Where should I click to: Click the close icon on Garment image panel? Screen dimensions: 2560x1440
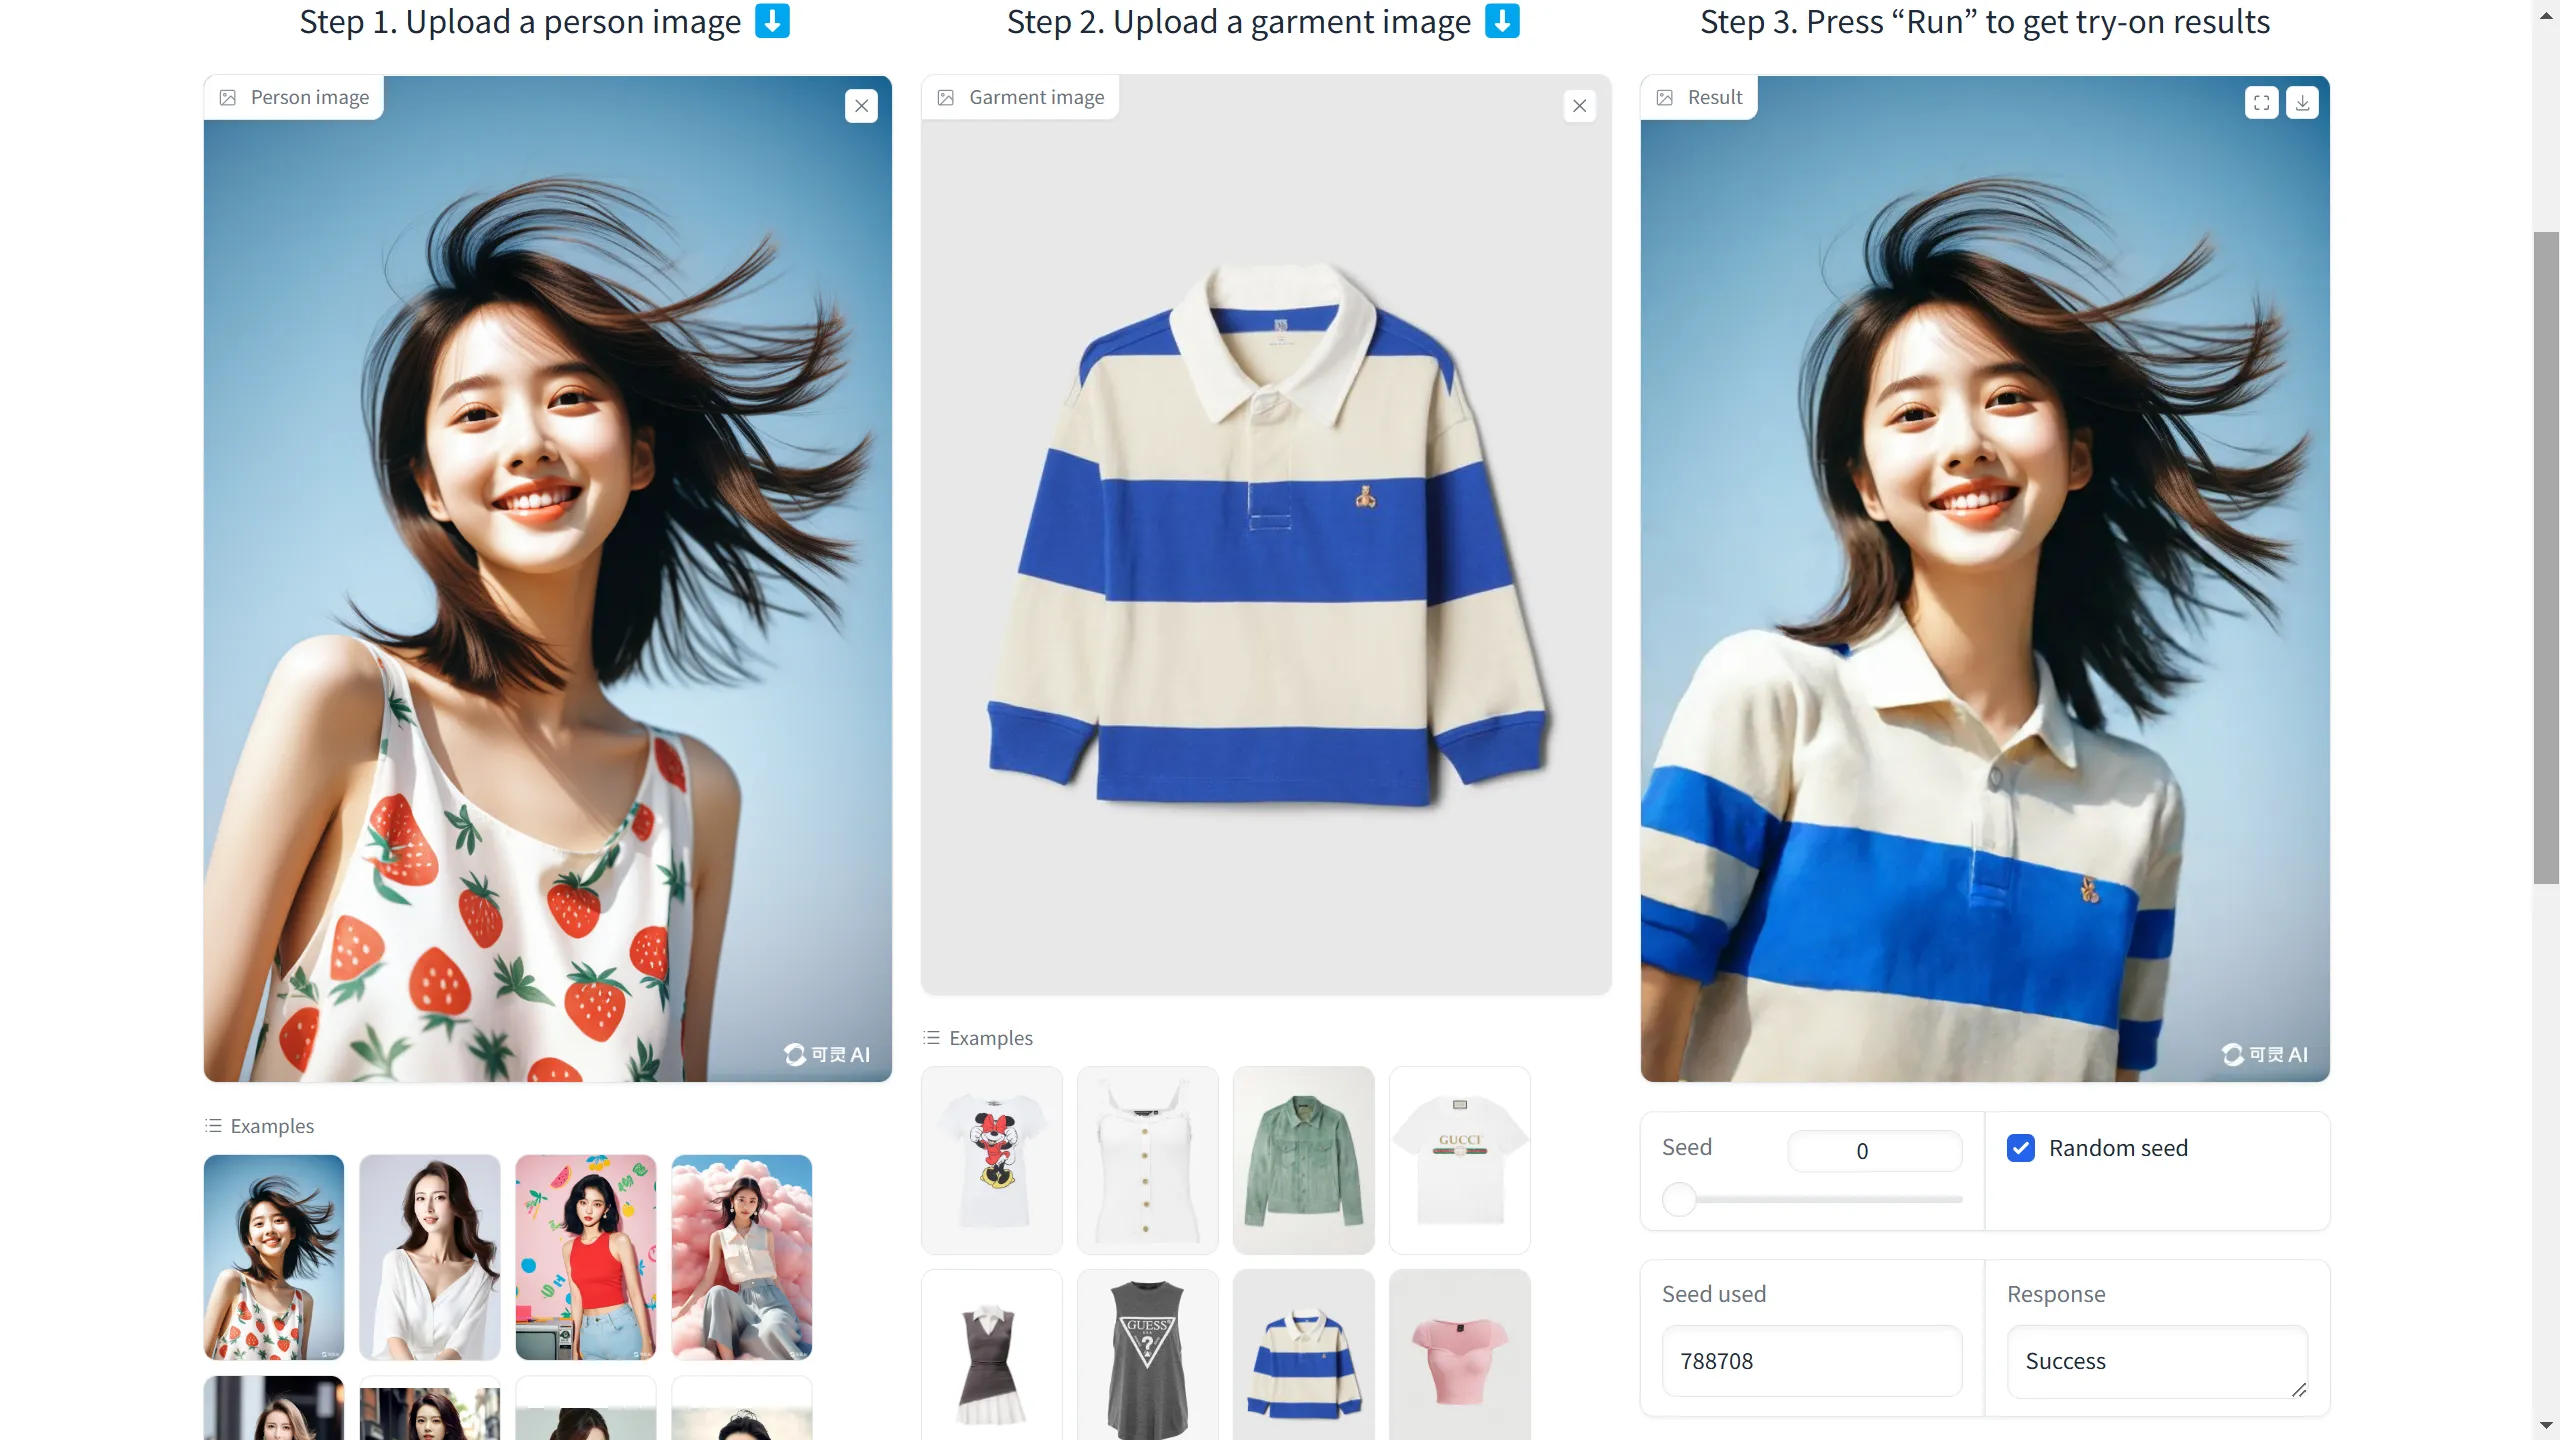(x=1579, y=105)
